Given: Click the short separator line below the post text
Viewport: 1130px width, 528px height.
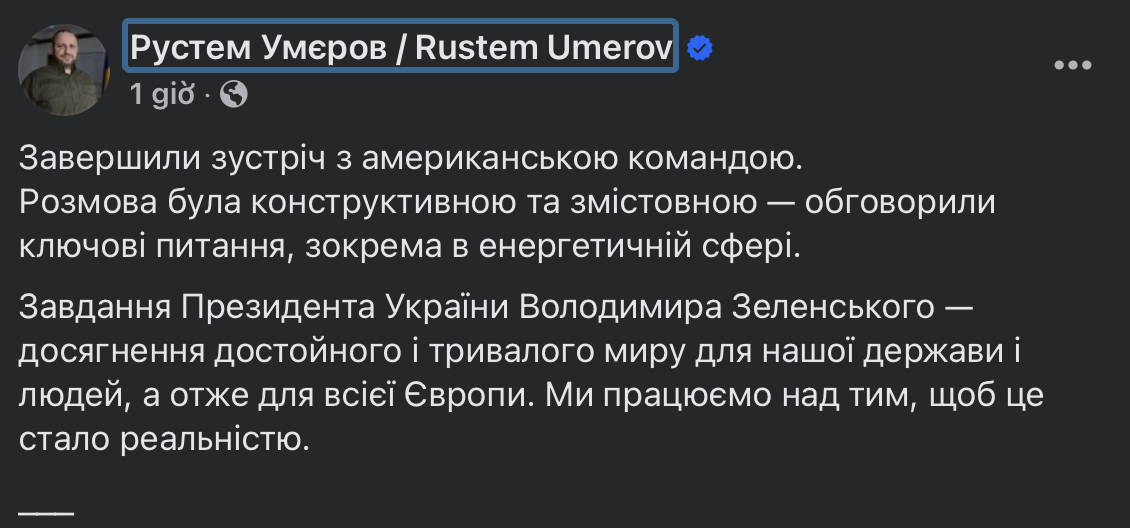Looking at the screenshot, I should [46, 511].
